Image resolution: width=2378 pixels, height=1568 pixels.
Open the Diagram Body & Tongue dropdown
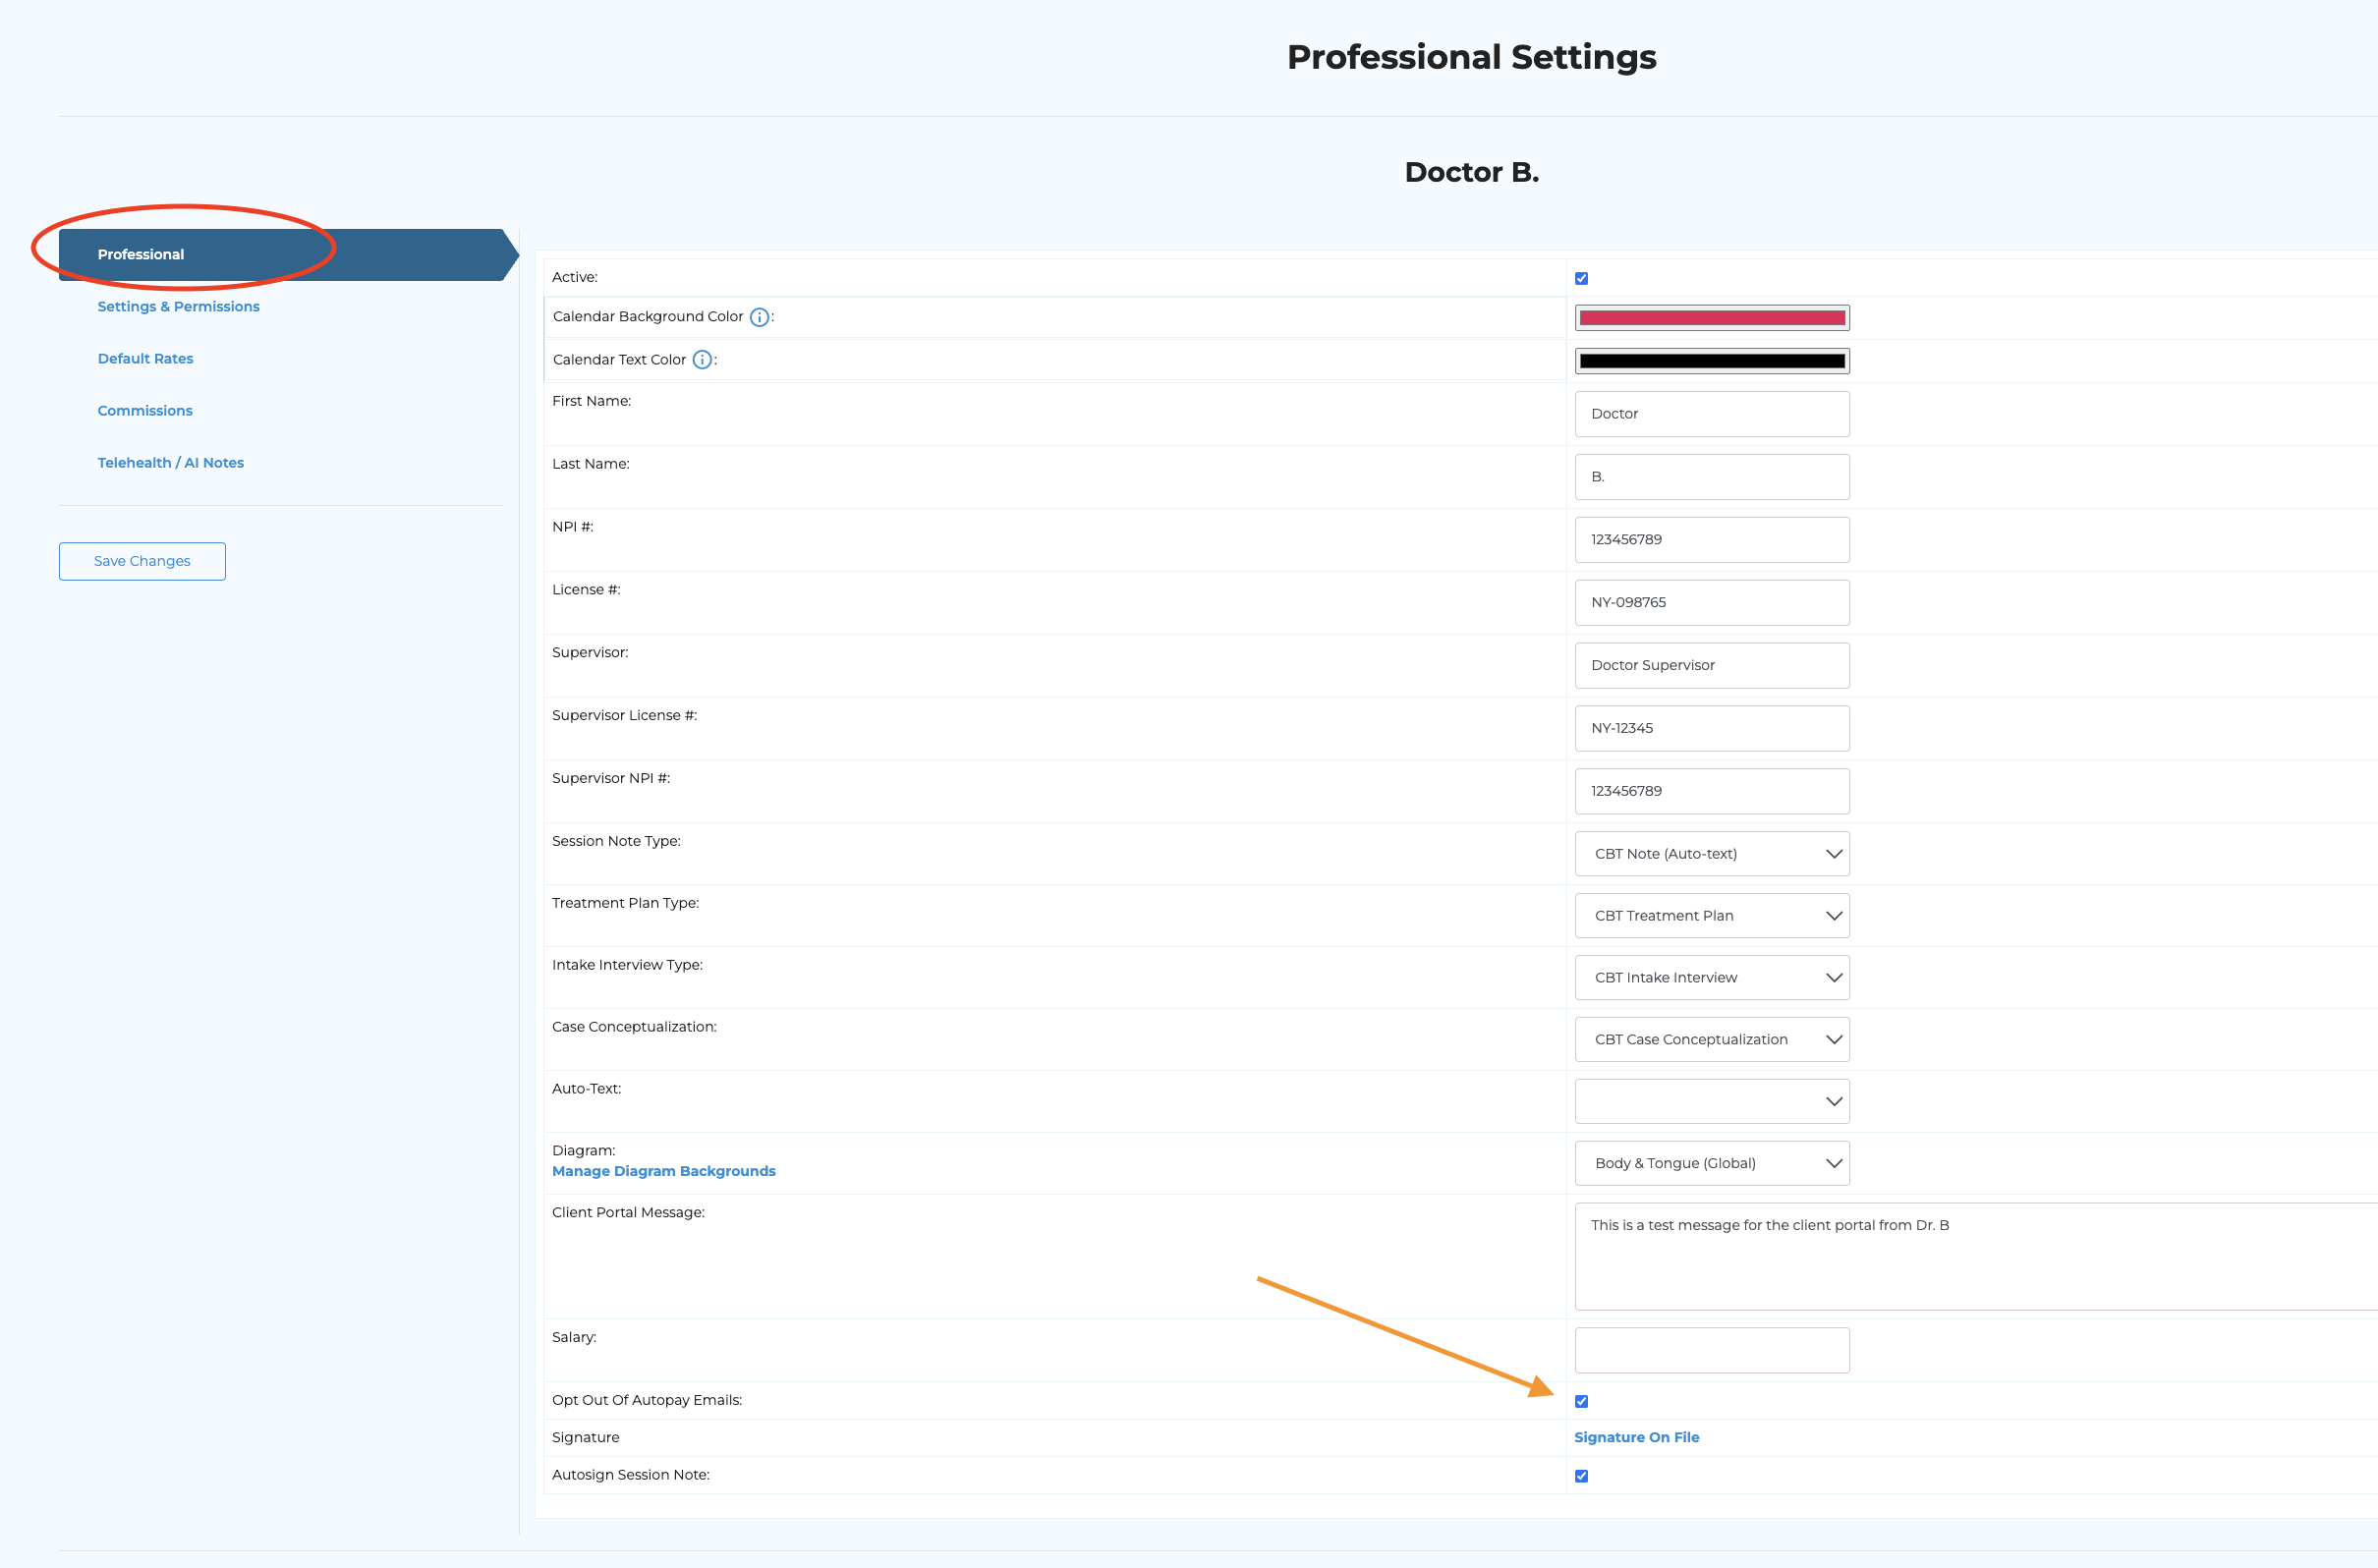coord(1711,1164)
